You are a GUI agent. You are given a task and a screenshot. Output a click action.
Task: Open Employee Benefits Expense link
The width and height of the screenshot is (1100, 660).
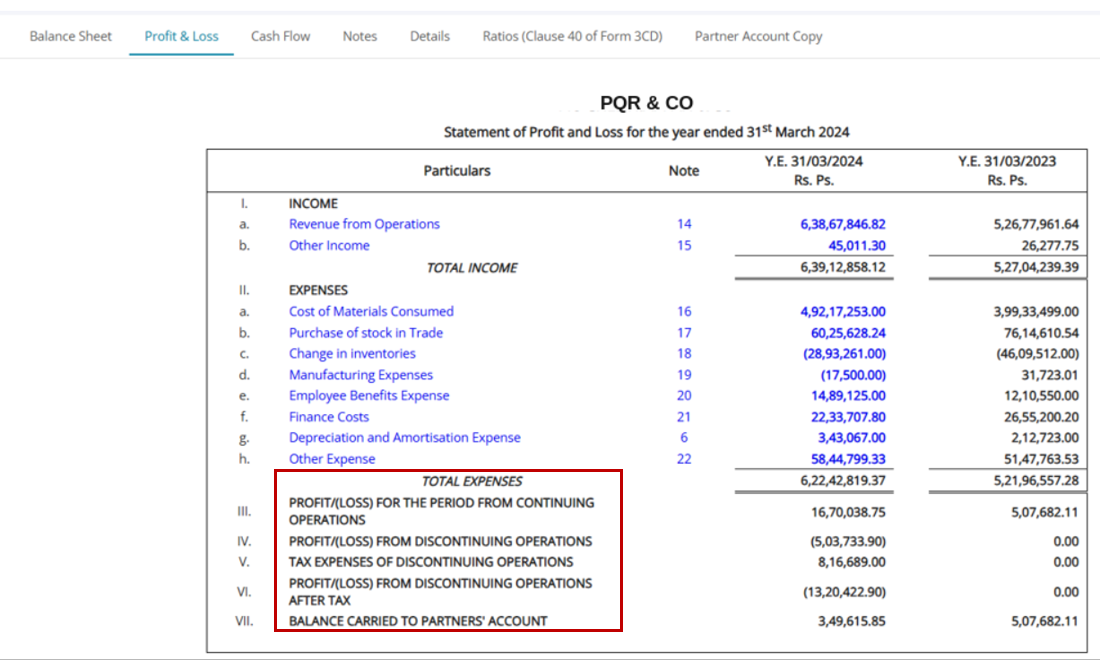[369, 396]
